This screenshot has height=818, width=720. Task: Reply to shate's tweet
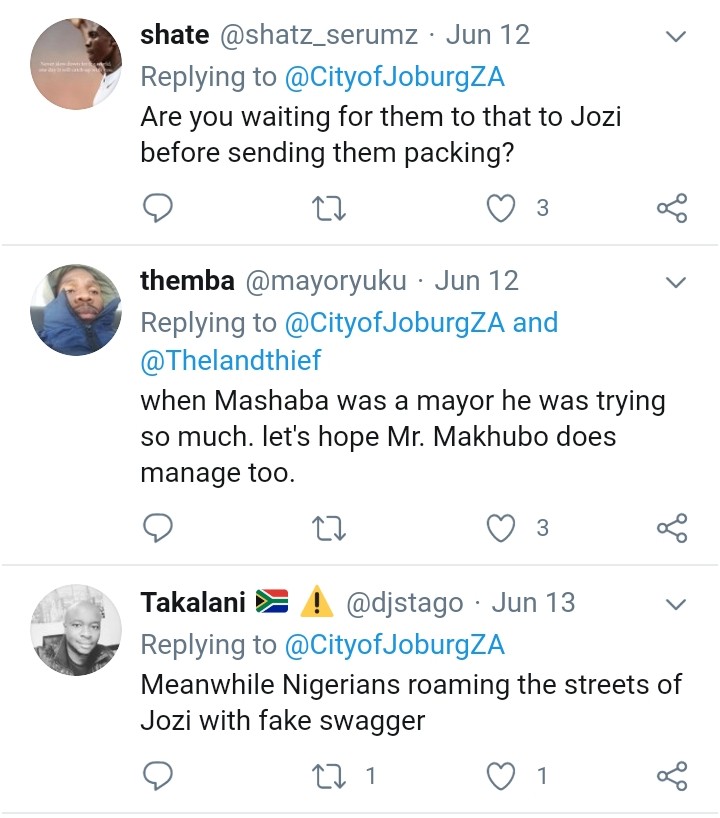158,208
